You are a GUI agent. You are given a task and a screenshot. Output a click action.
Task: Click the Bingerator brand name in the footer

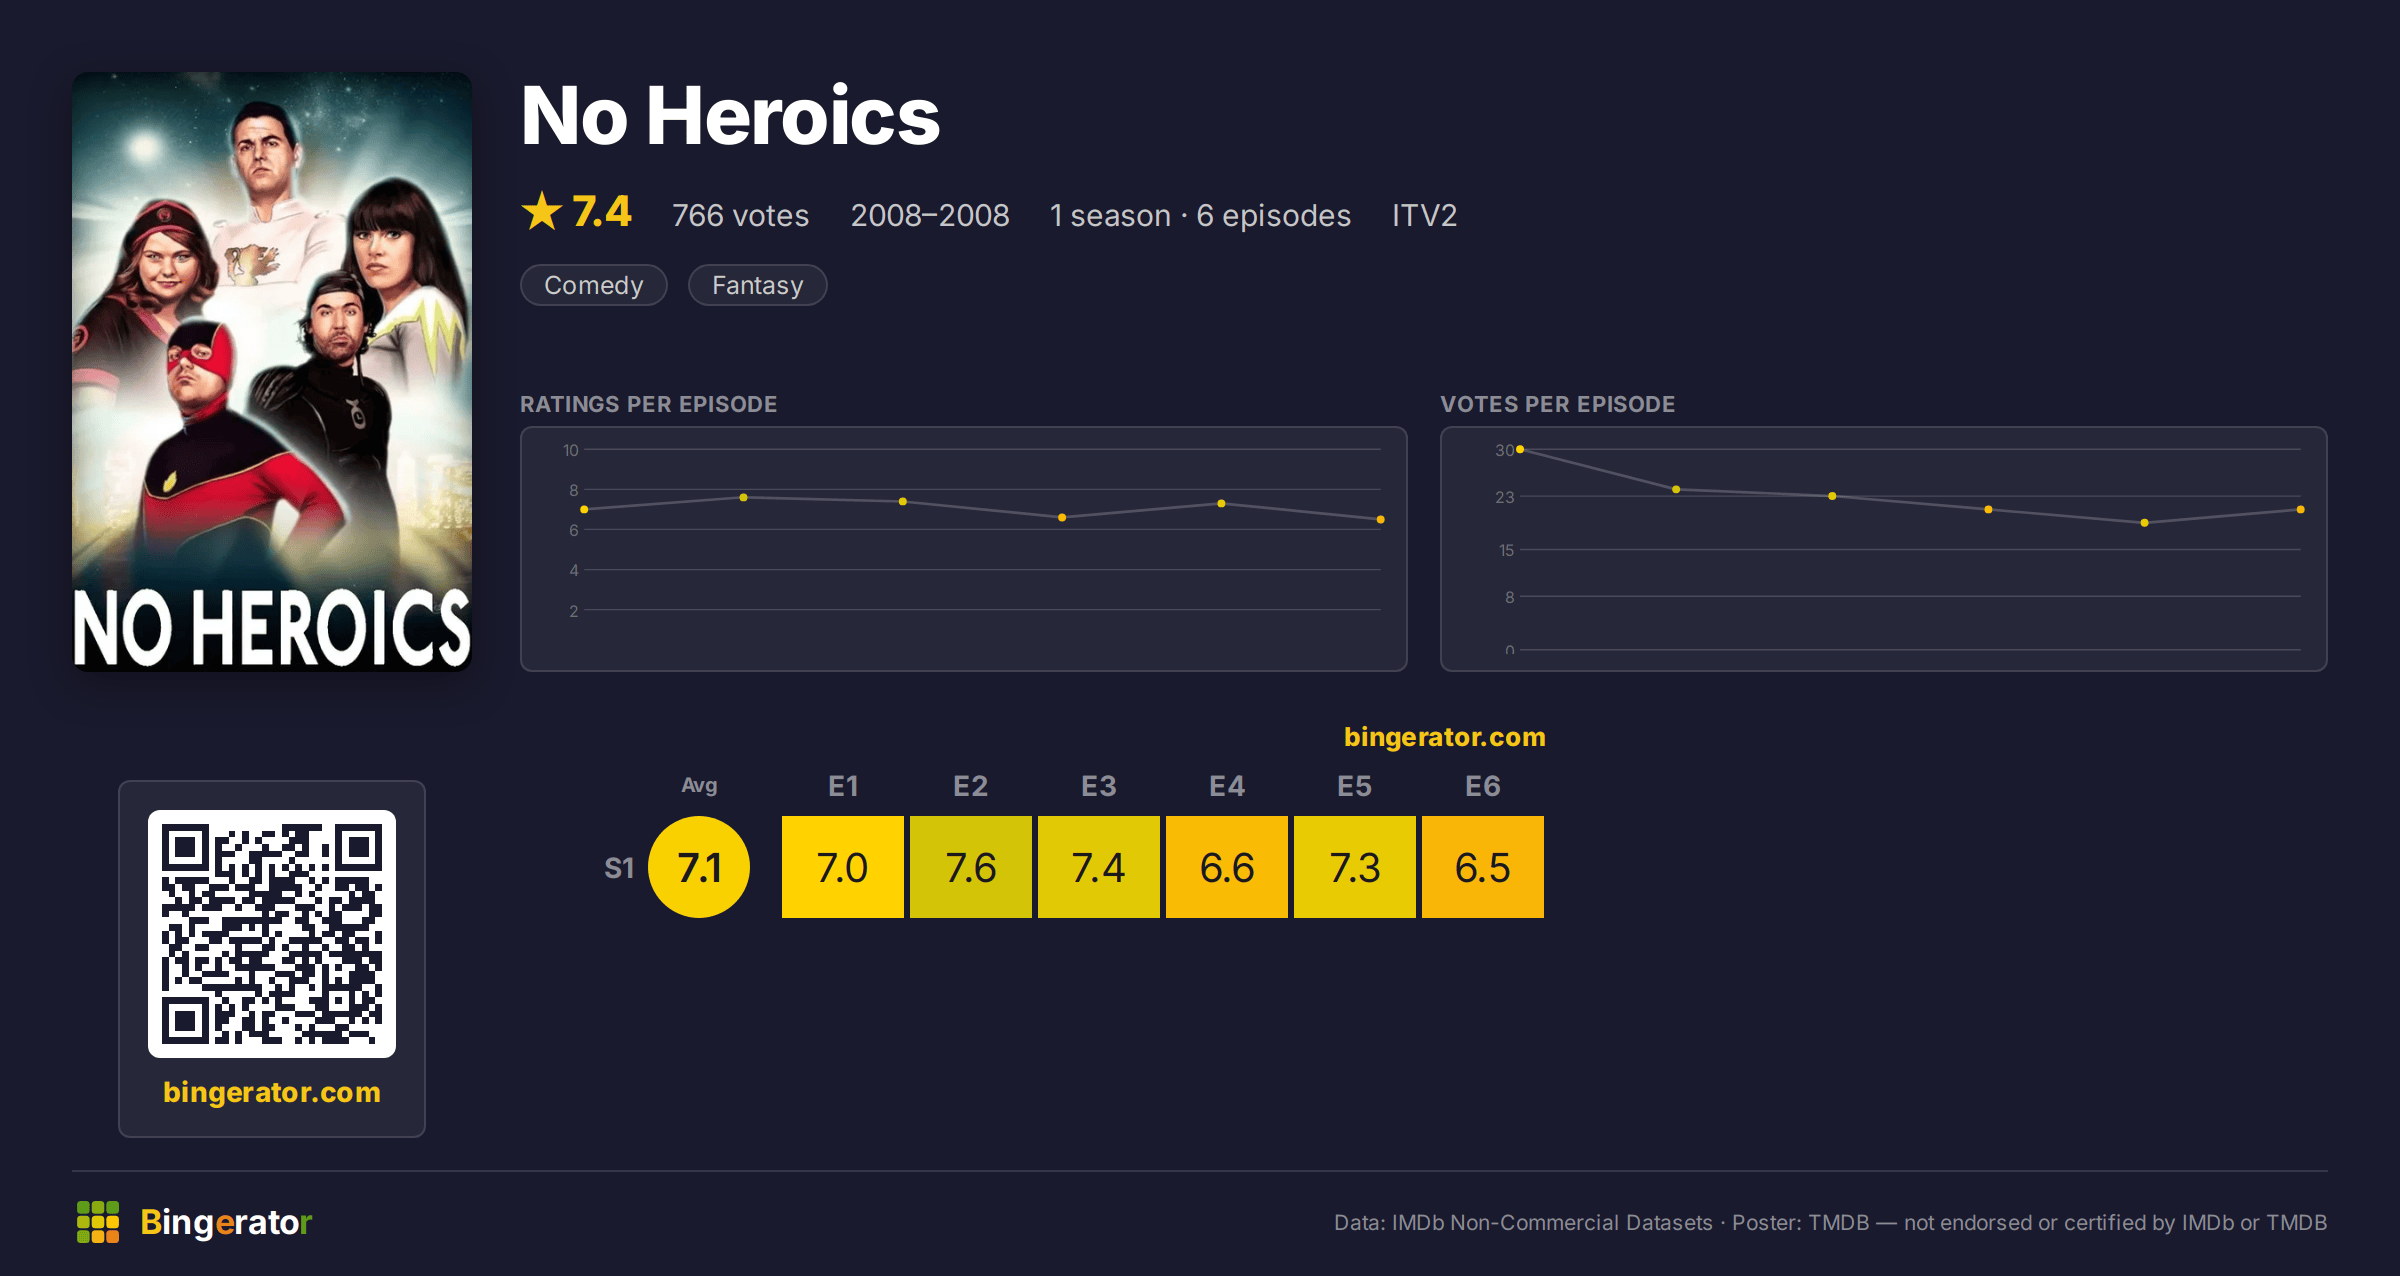pos(226,1222)
